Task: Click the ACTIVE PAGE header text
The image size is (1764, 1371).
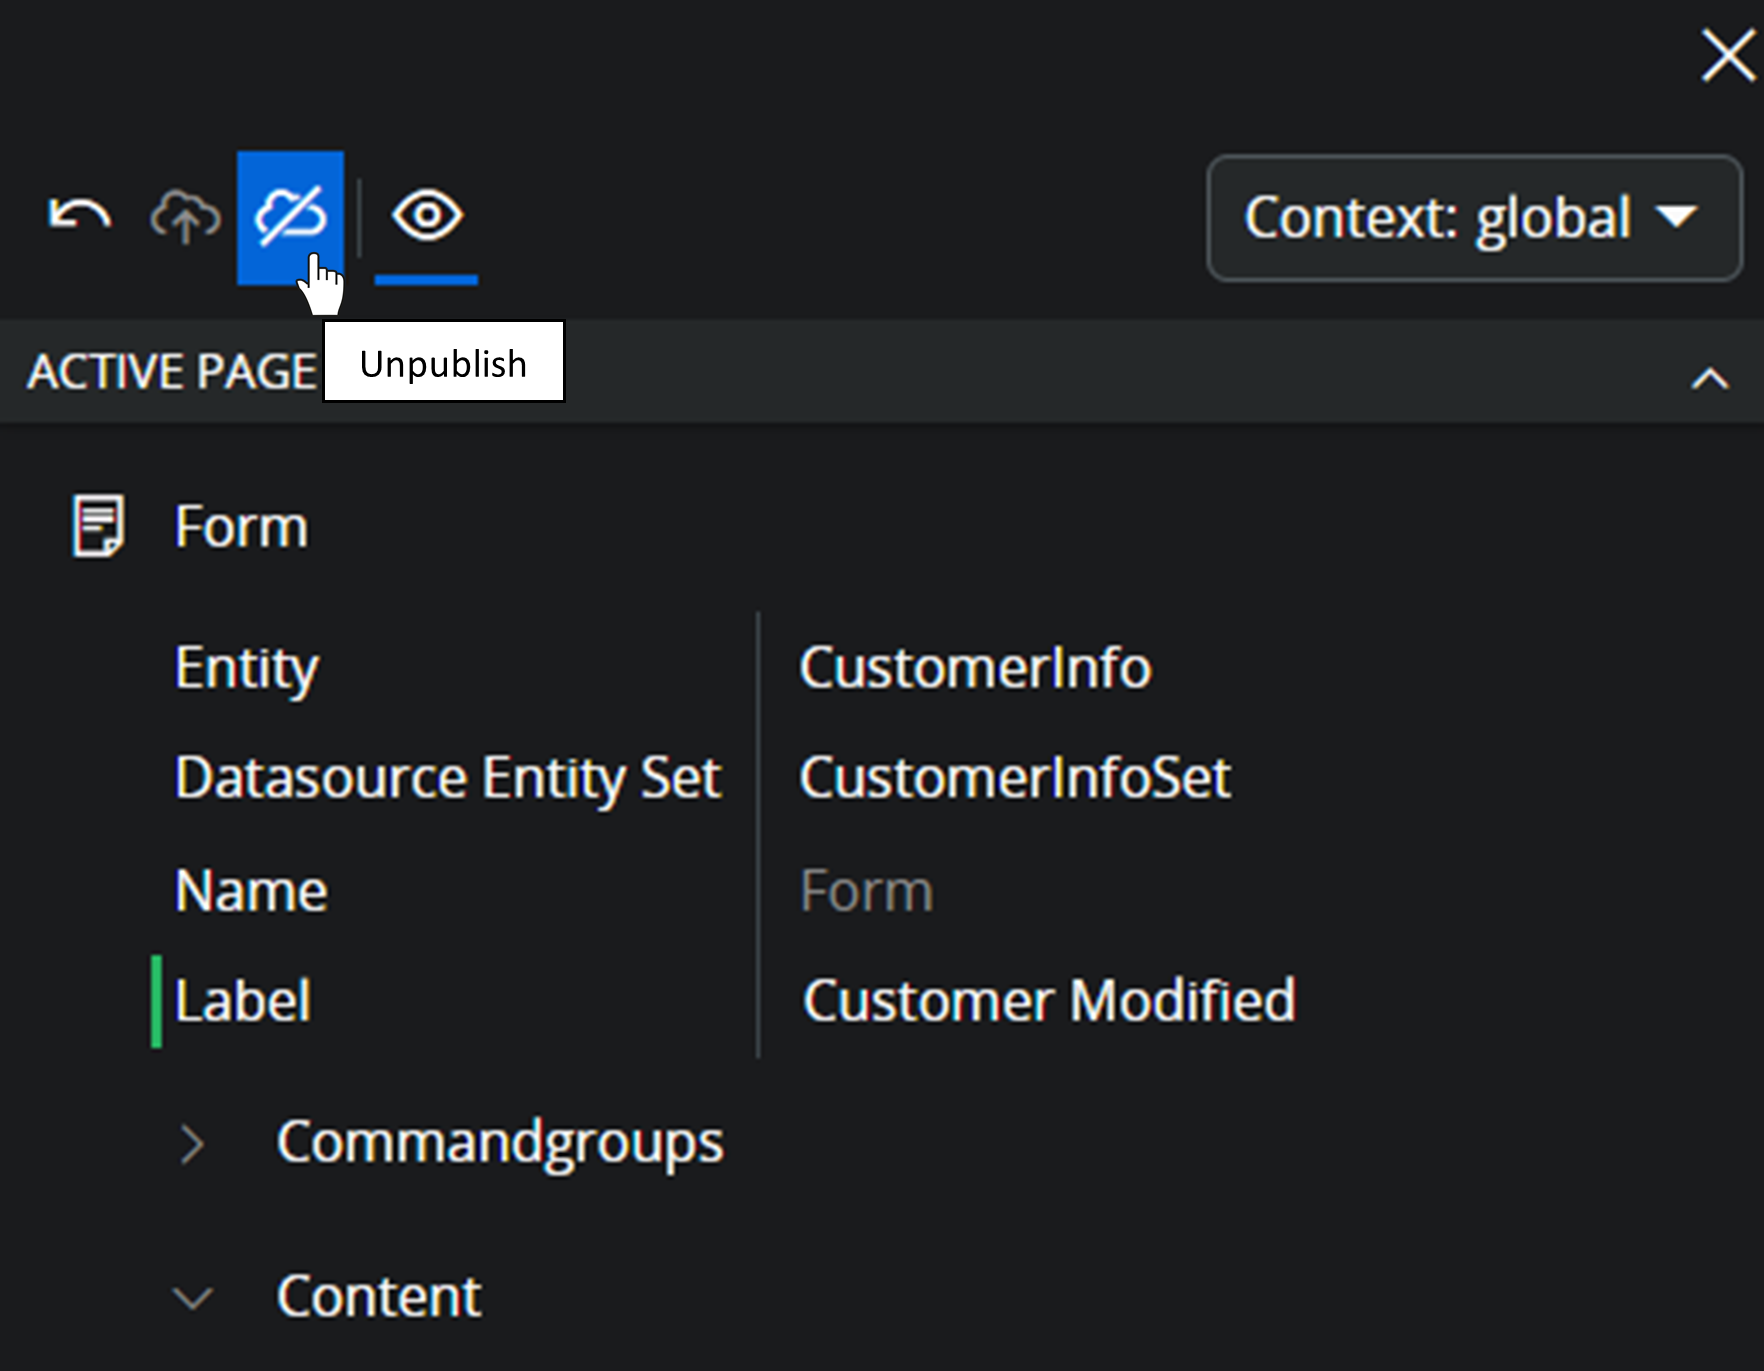Action: click(172, 372)
